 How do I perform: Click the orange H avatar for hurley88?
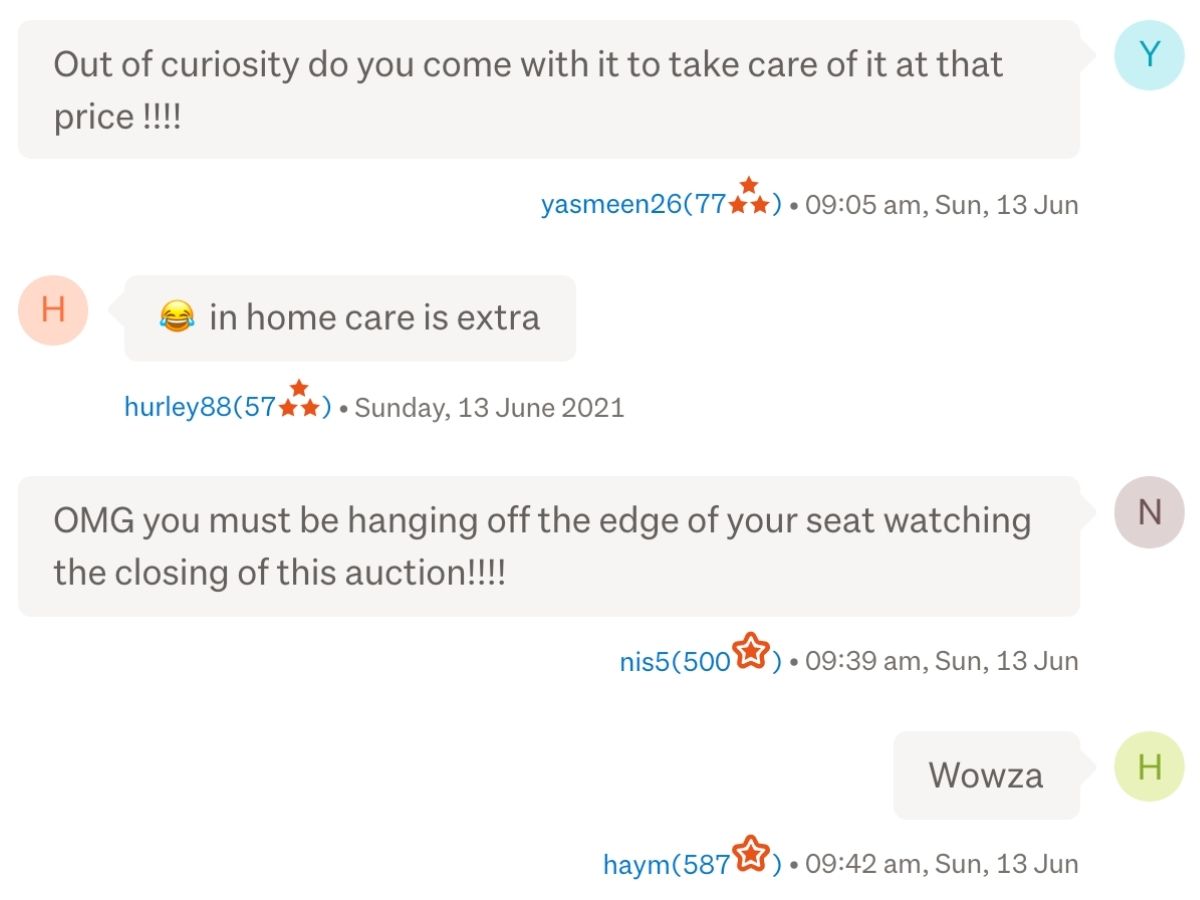(x=54, y=310)
